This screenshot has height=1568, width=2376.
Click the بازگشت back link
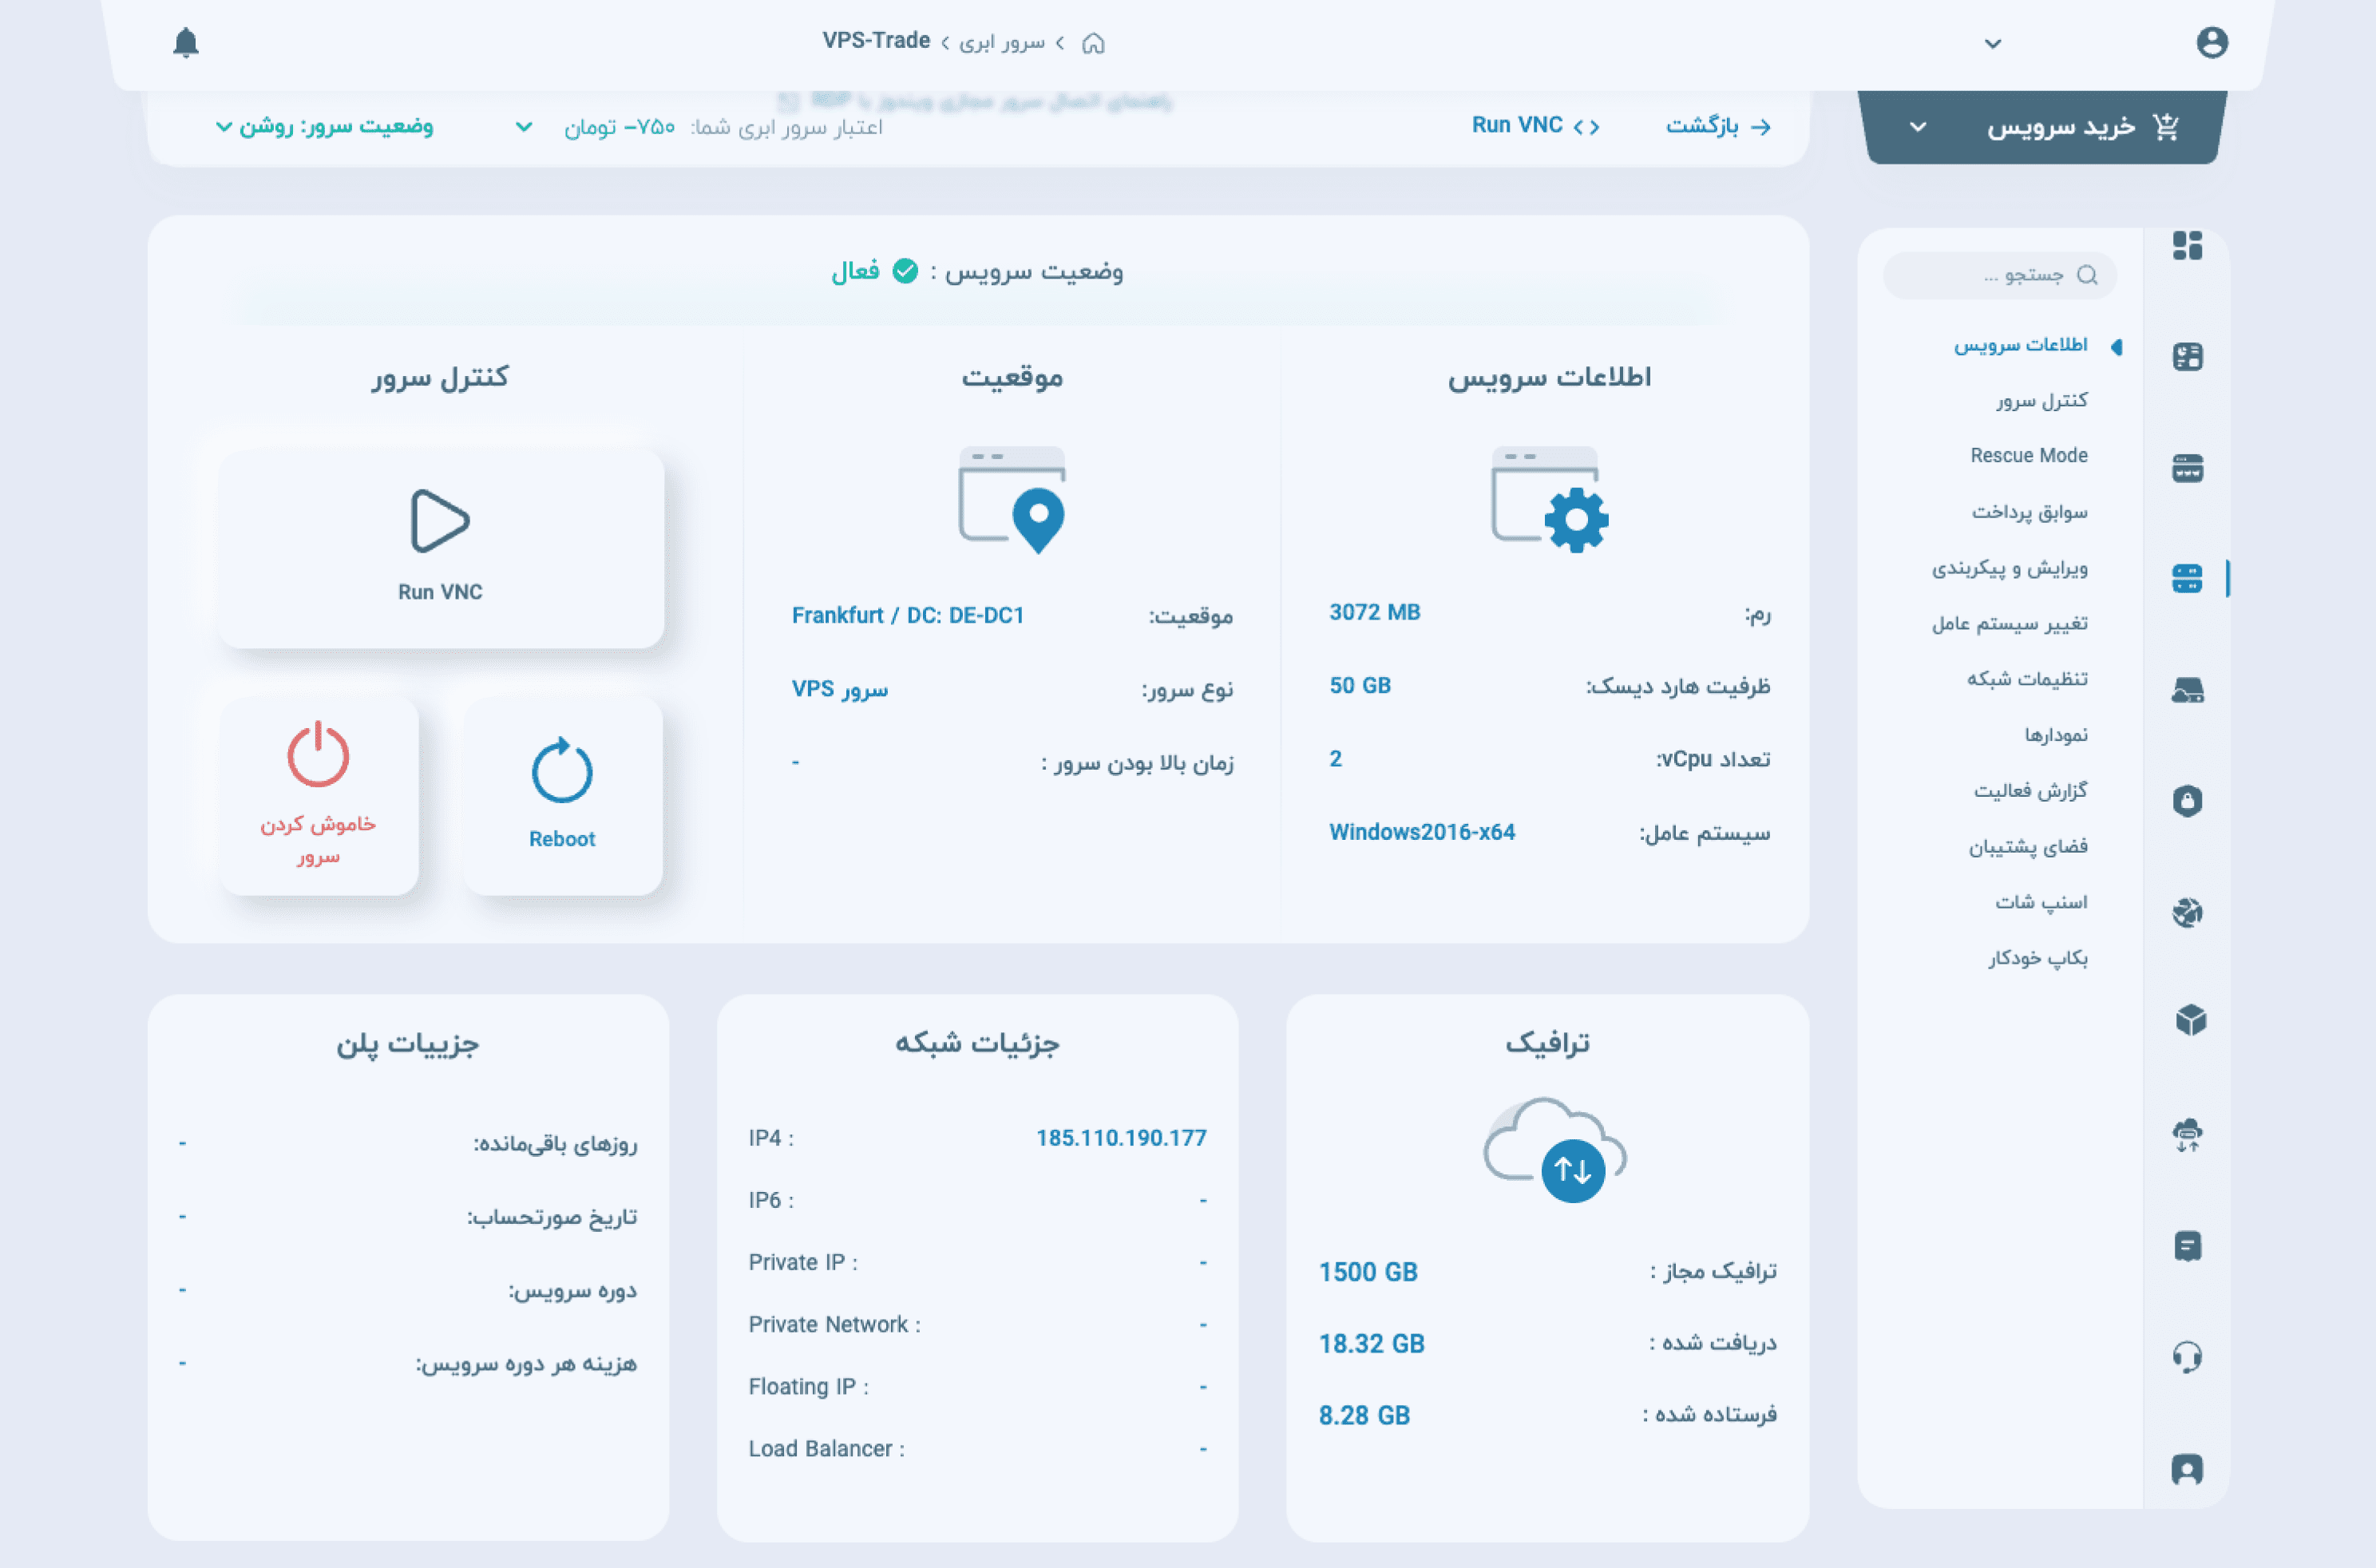(1718, 126)
